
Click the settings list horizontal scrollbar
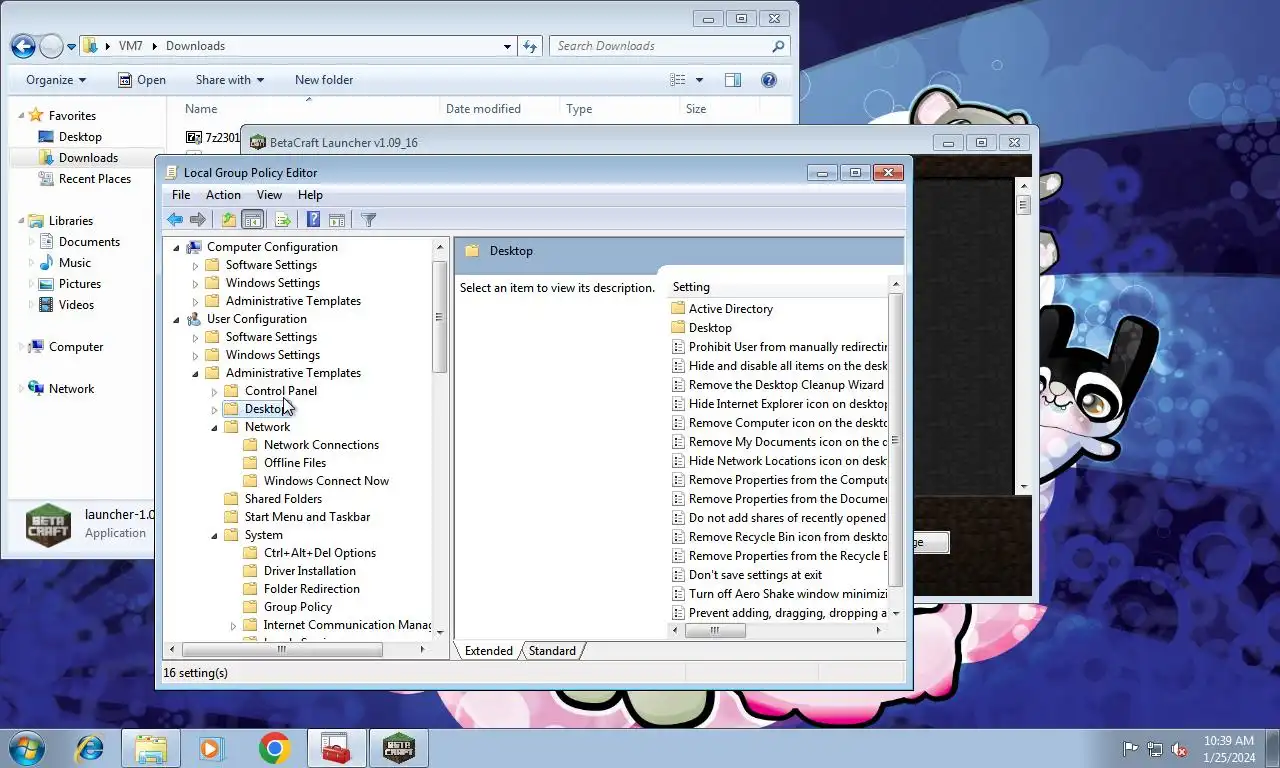click(776, 631)
